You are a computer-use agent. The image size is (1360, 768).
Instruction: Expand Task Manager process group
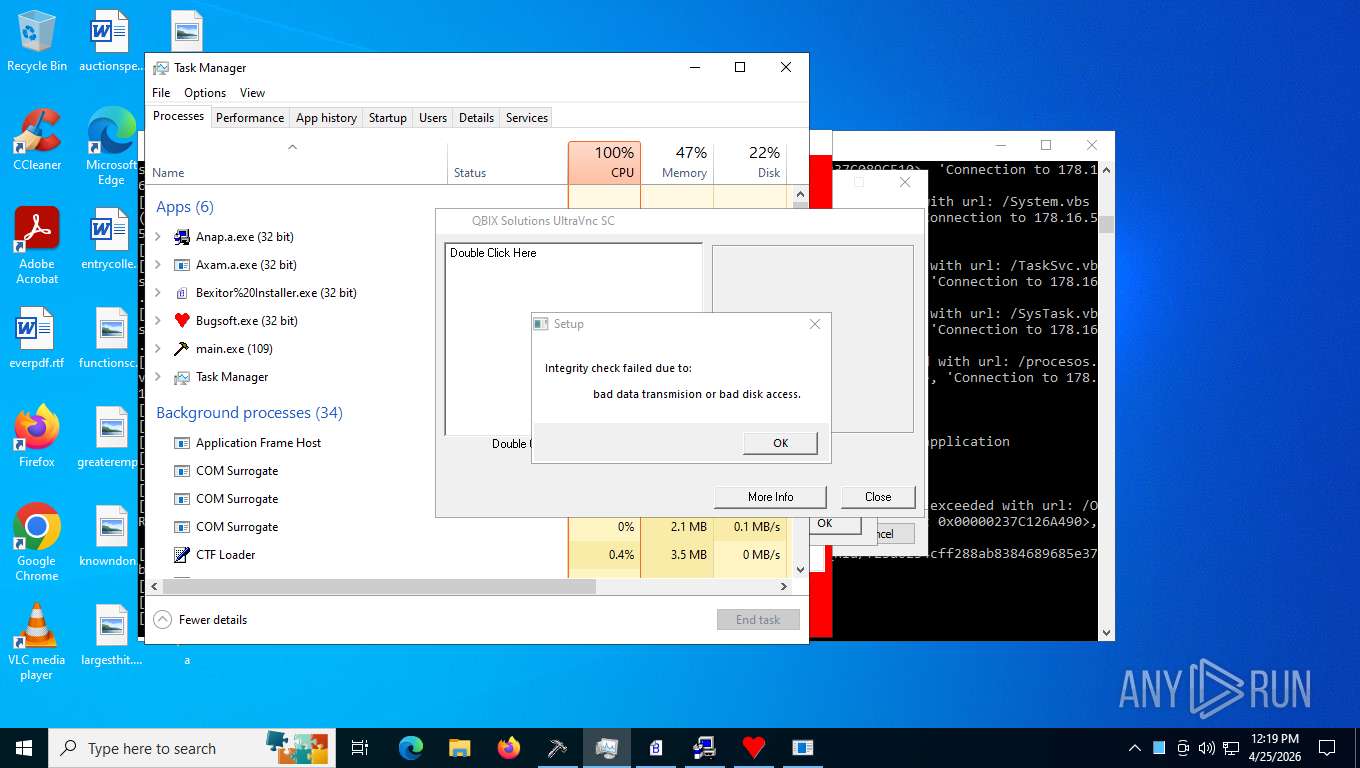[x=158, y=377]
